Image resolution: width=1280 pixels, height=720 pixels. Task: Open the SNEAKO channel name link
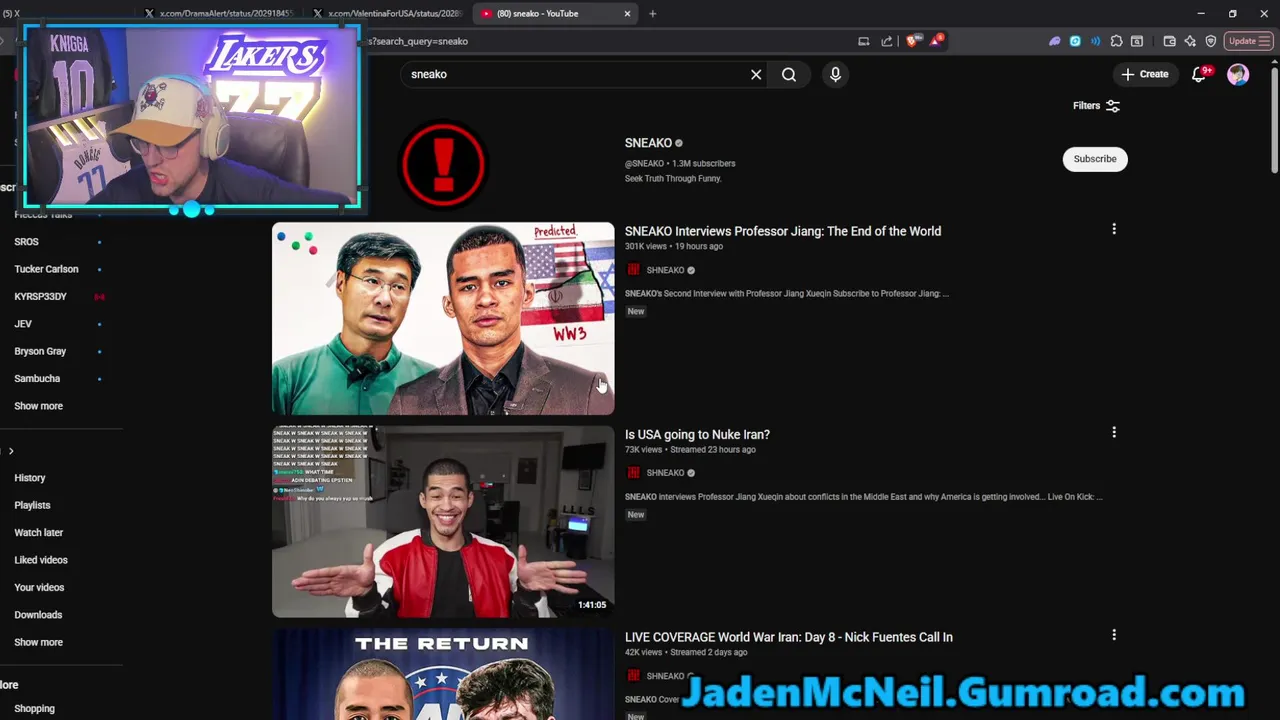click(648, 143)
